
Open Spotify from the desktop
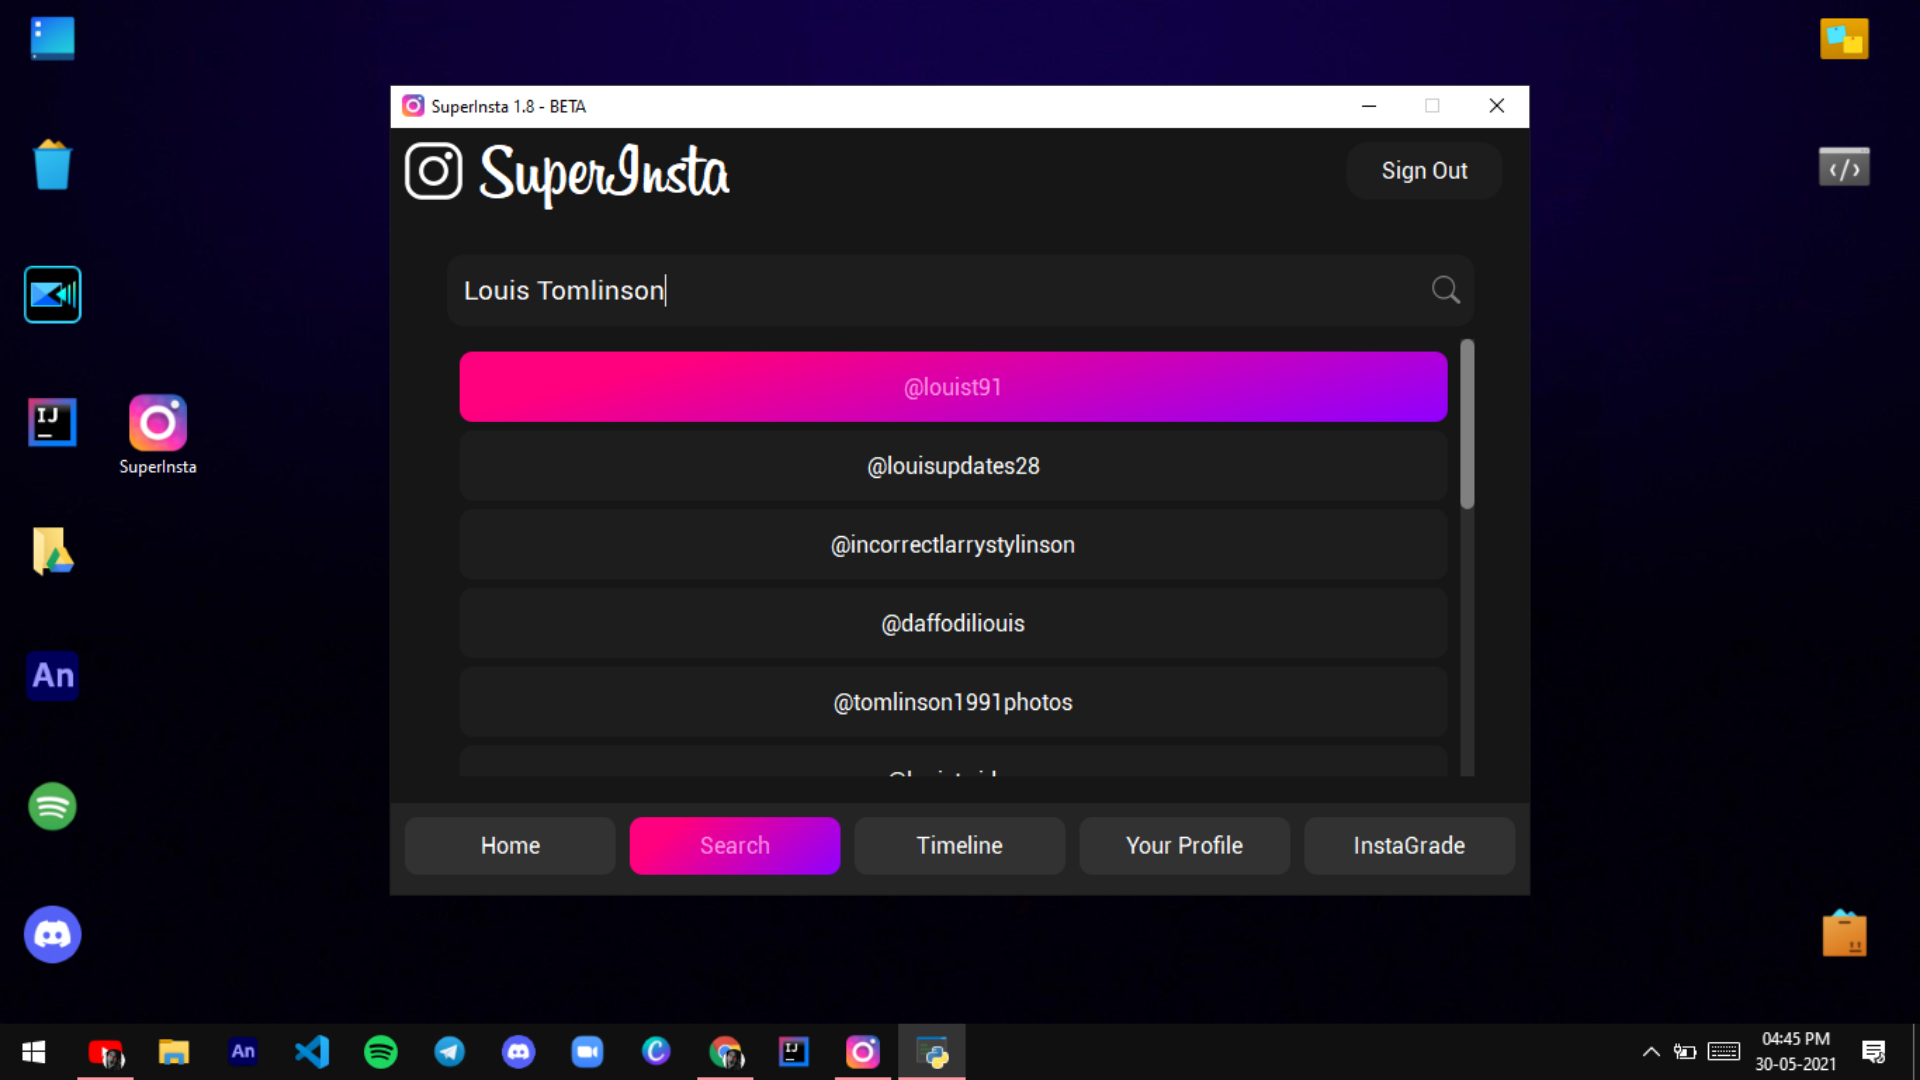pyautogui.click(x=52, y=806)
